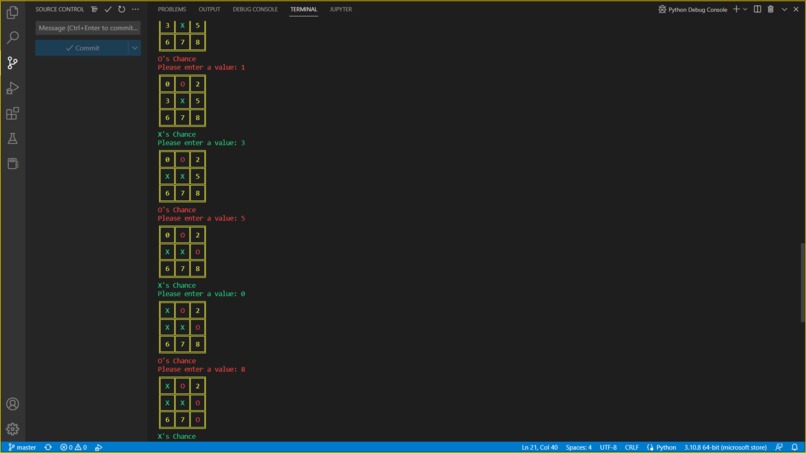Viewport: 806px width, 453px height.
Task: Create a new terminal with plus icon
Action: point(736,9)
